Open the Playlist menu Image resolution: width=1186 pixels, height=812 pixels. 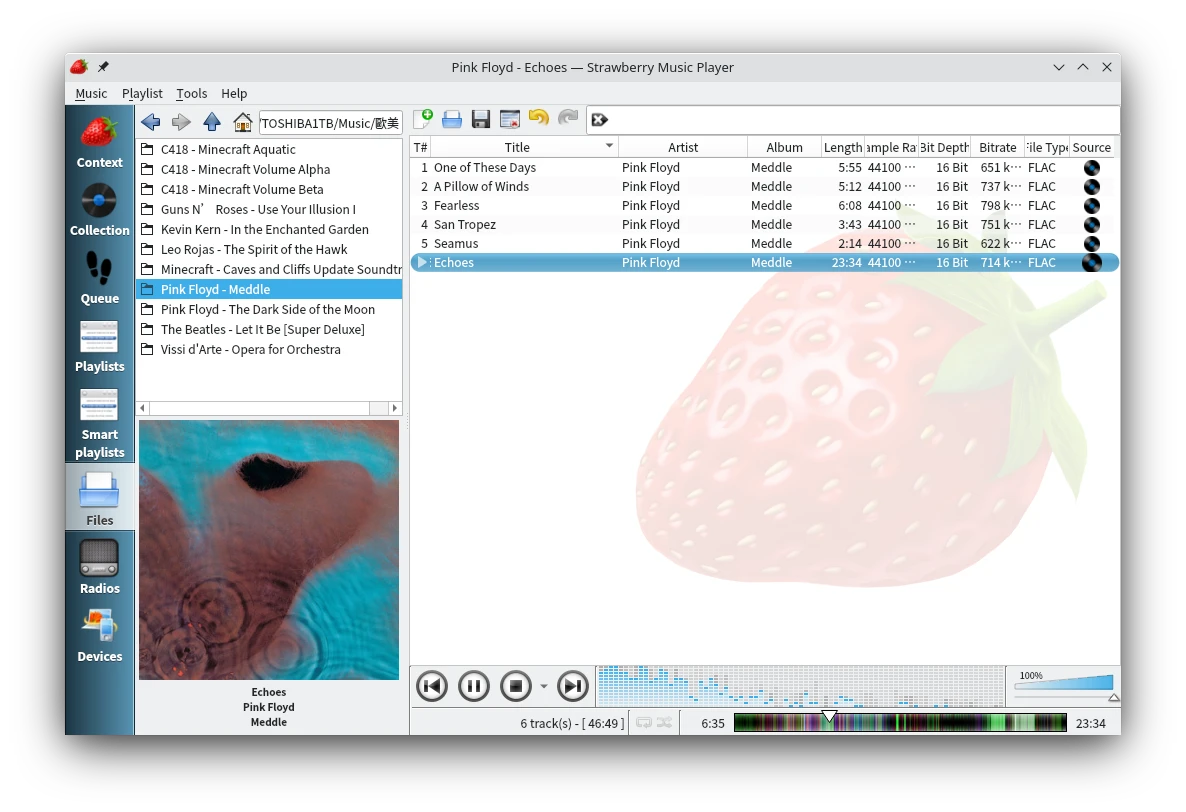(x=142, y=93)
